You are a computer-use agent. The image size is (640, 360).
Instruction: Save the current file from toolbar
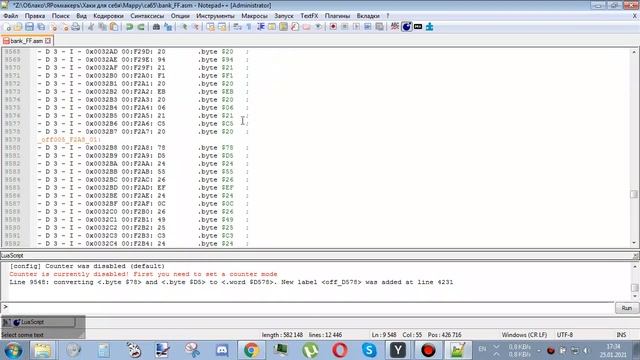(29, 27)
